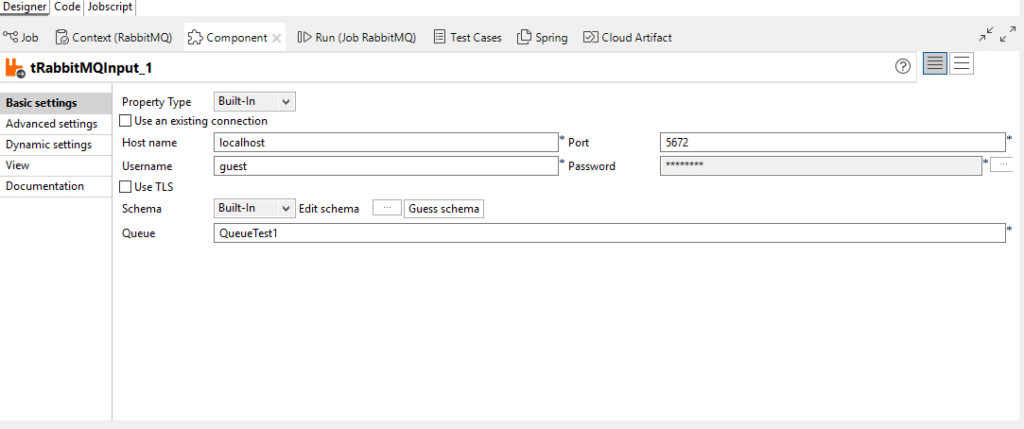The height and width of the screenshot is (429, 1024).
Task: Open the Run (Job RabbitMQ) tab
Action: (x=357, y=37)
